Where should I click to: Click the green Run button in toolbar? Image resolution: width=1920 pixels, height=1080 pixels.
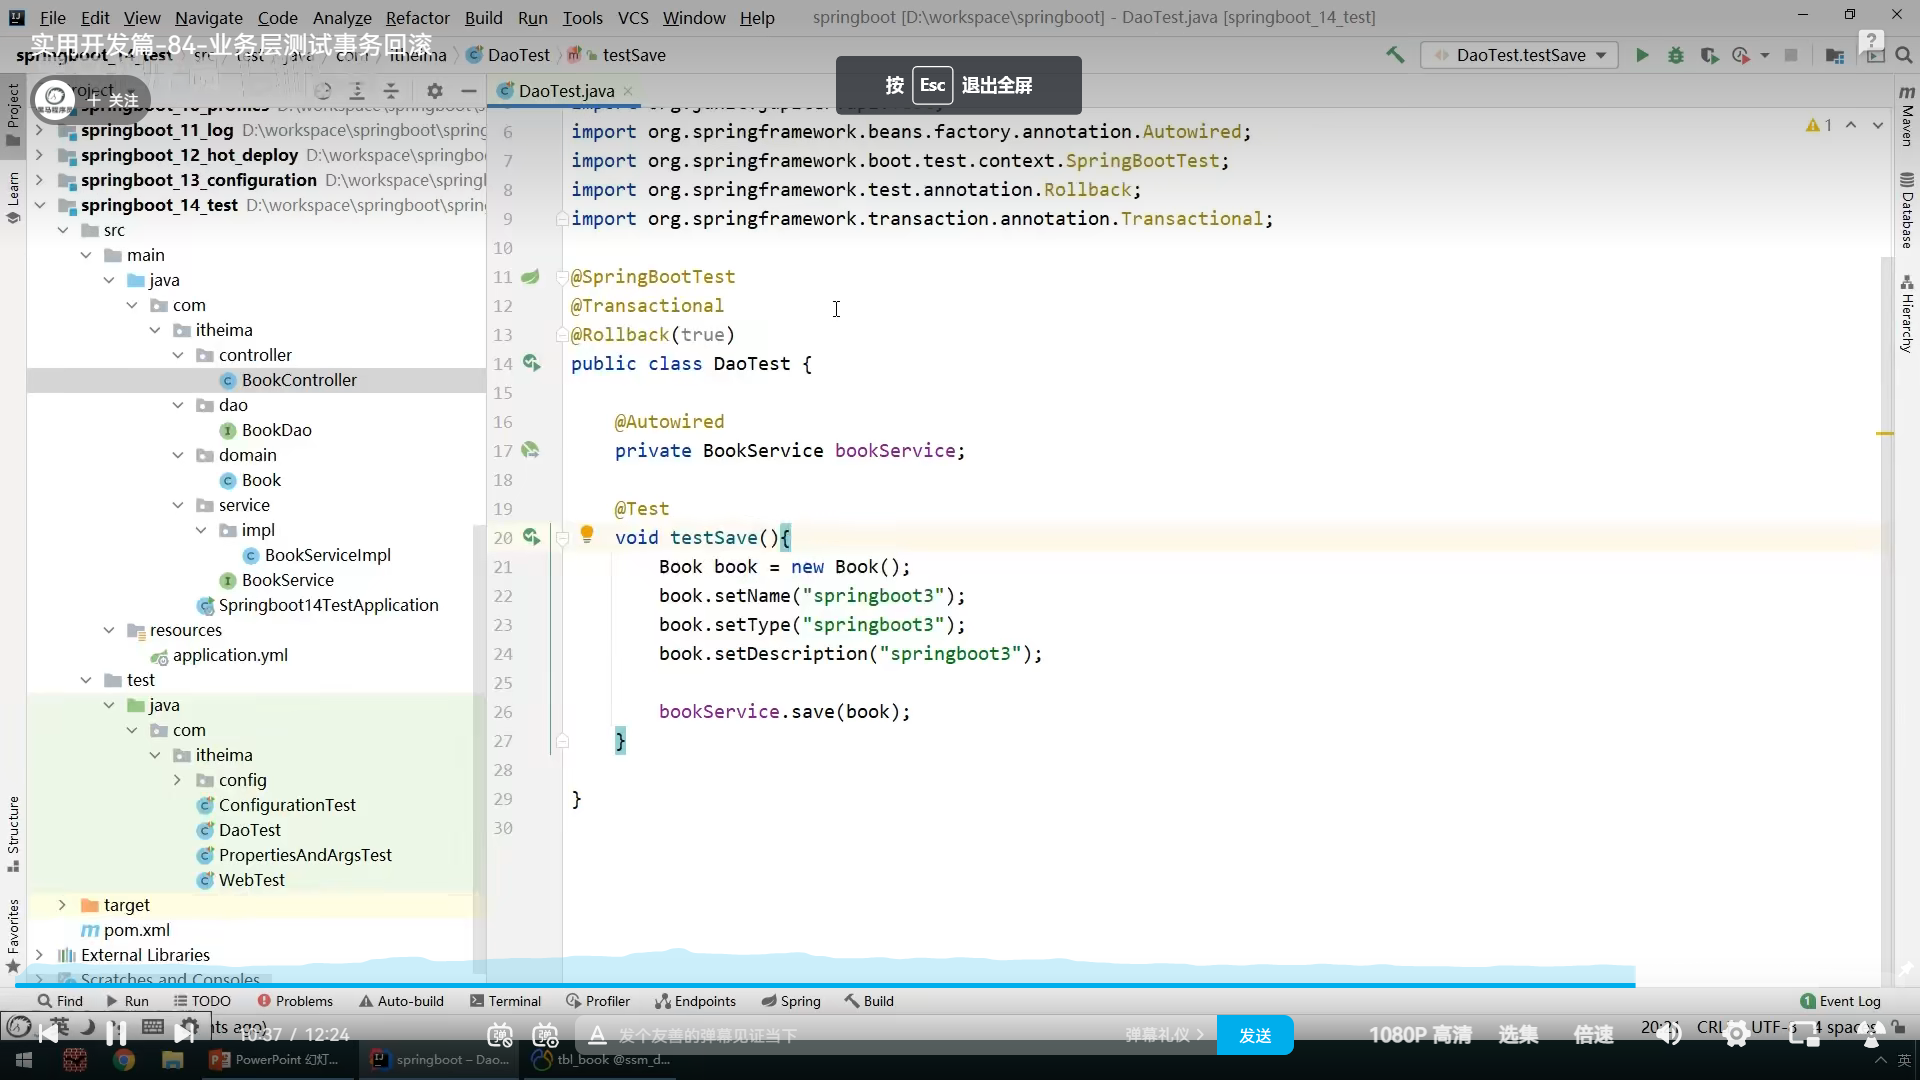(x=1642, y=55)
